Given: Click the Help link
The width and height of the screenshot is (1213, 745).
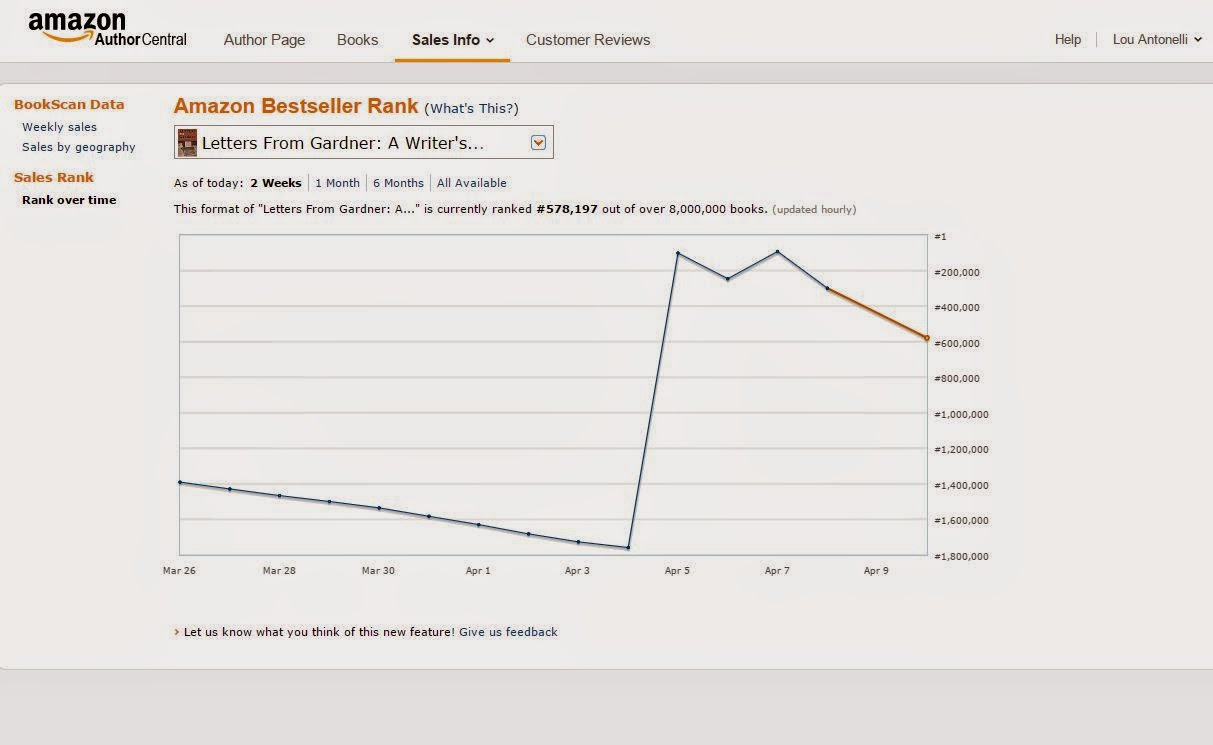Looking at the screenshot, I should pyautogui.click(x=1068, y=40).
